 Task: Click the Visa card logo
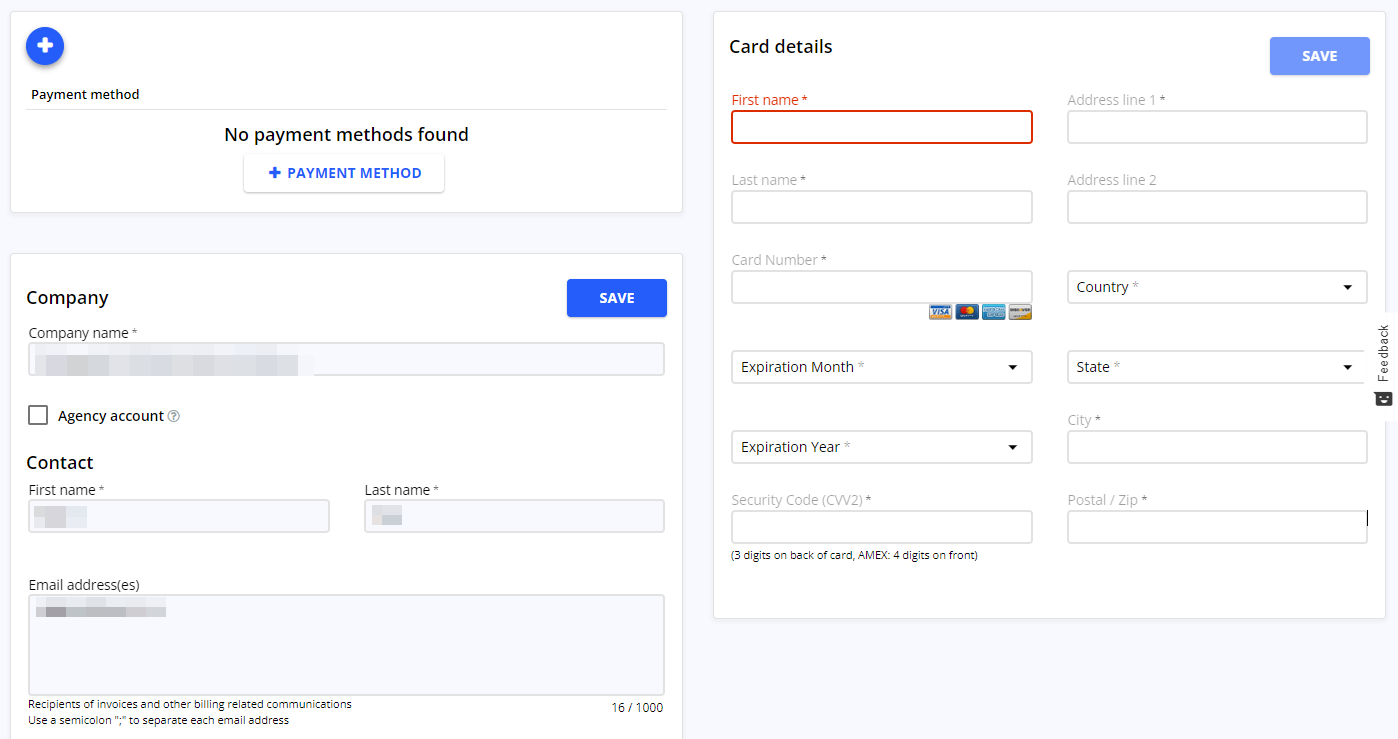click(x=940, y=312)
